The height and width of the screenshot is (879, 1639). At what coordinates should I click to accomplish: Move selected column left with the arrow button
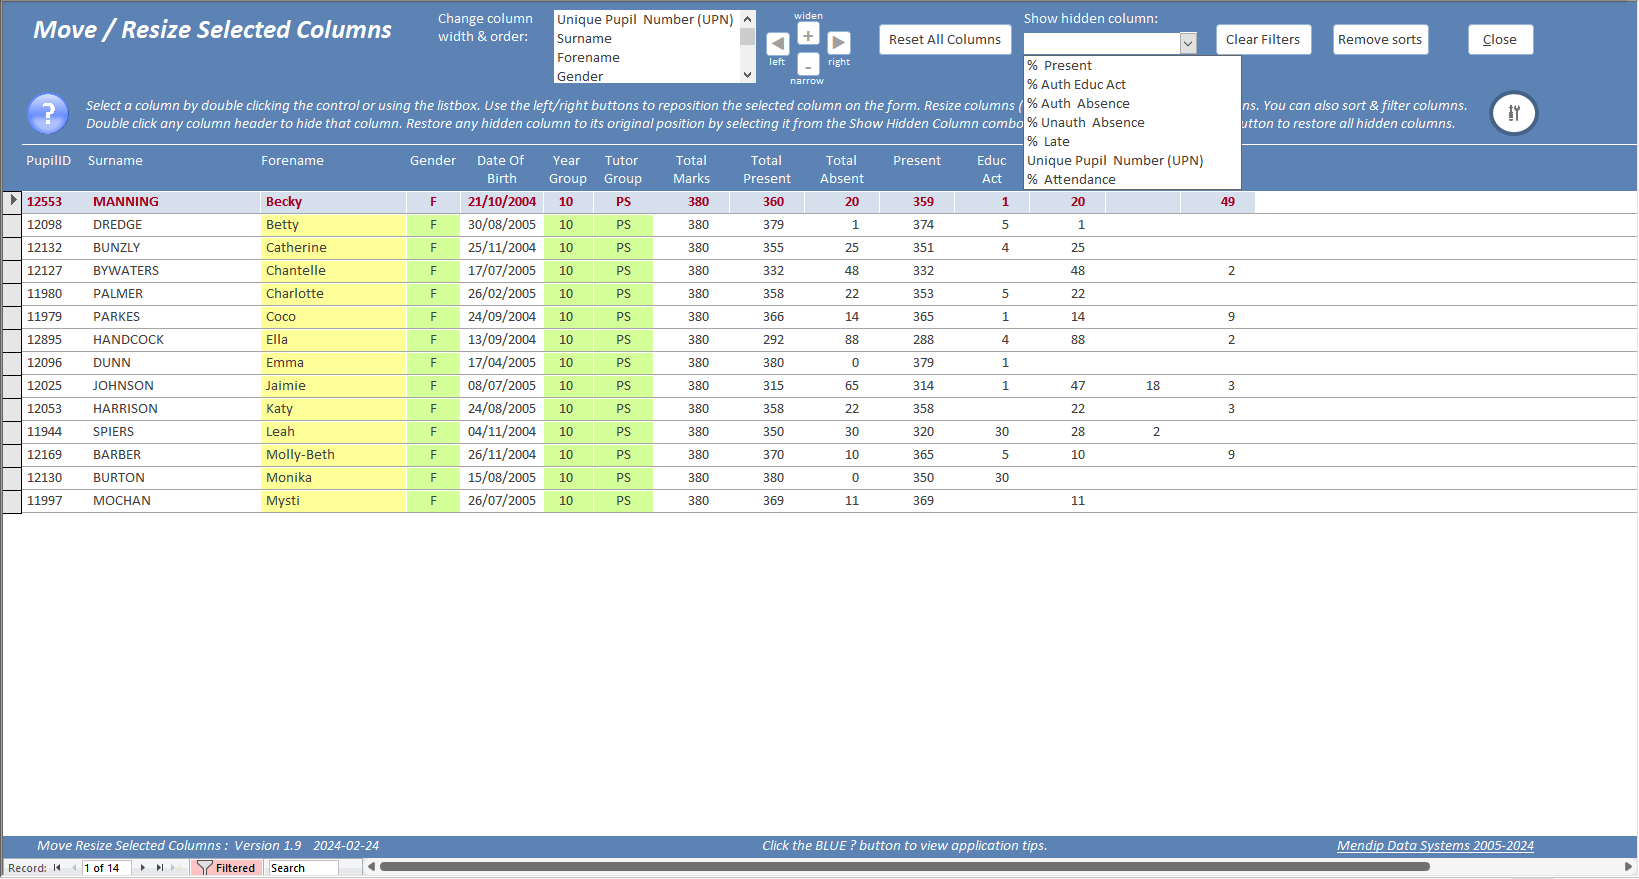777,43
